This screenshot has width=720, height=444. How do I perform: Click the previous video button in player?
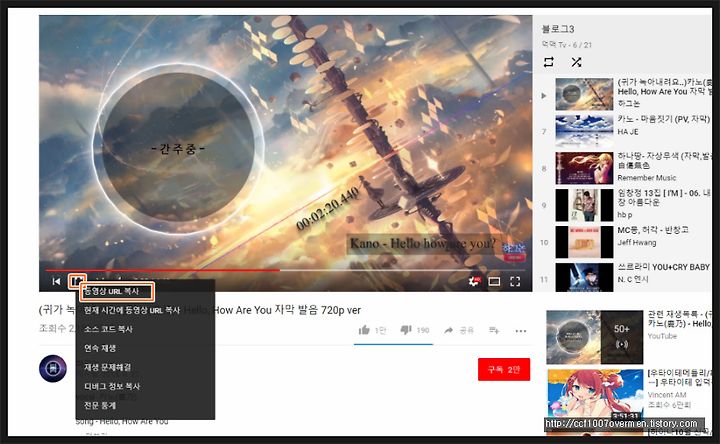pyautogui.click(x=56, y=281)
